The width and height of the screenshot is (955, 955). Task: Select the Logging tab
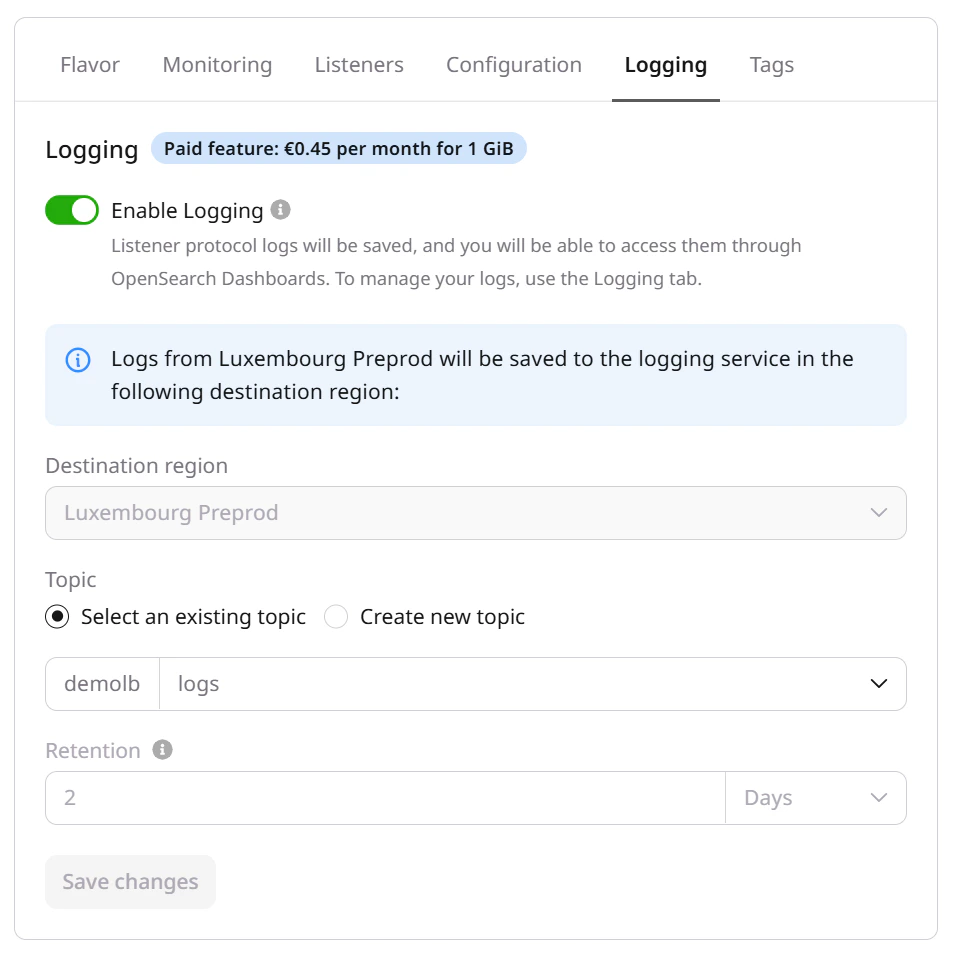[x=665, y=64]
